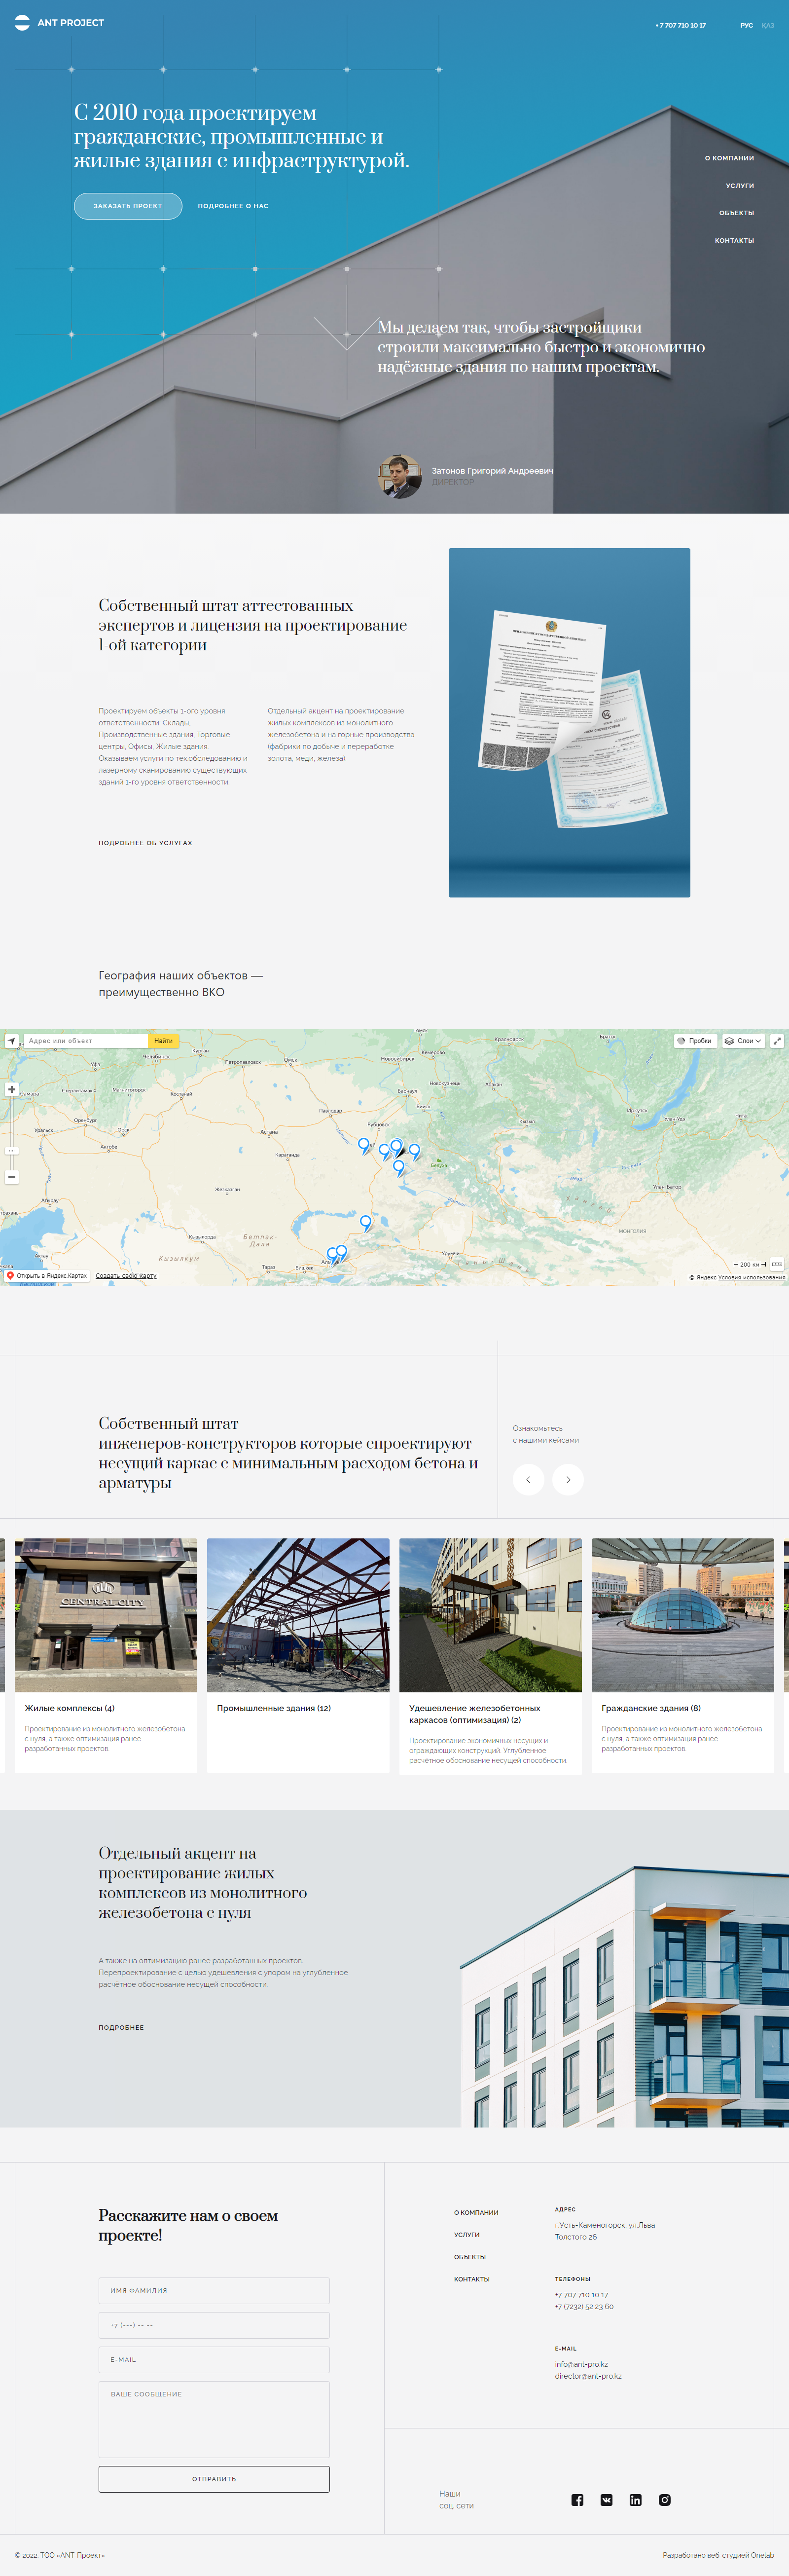Submit the form with ОТПРАВИТЬ
This screenshot has width=789, height=2576.
coord(214,2479)
